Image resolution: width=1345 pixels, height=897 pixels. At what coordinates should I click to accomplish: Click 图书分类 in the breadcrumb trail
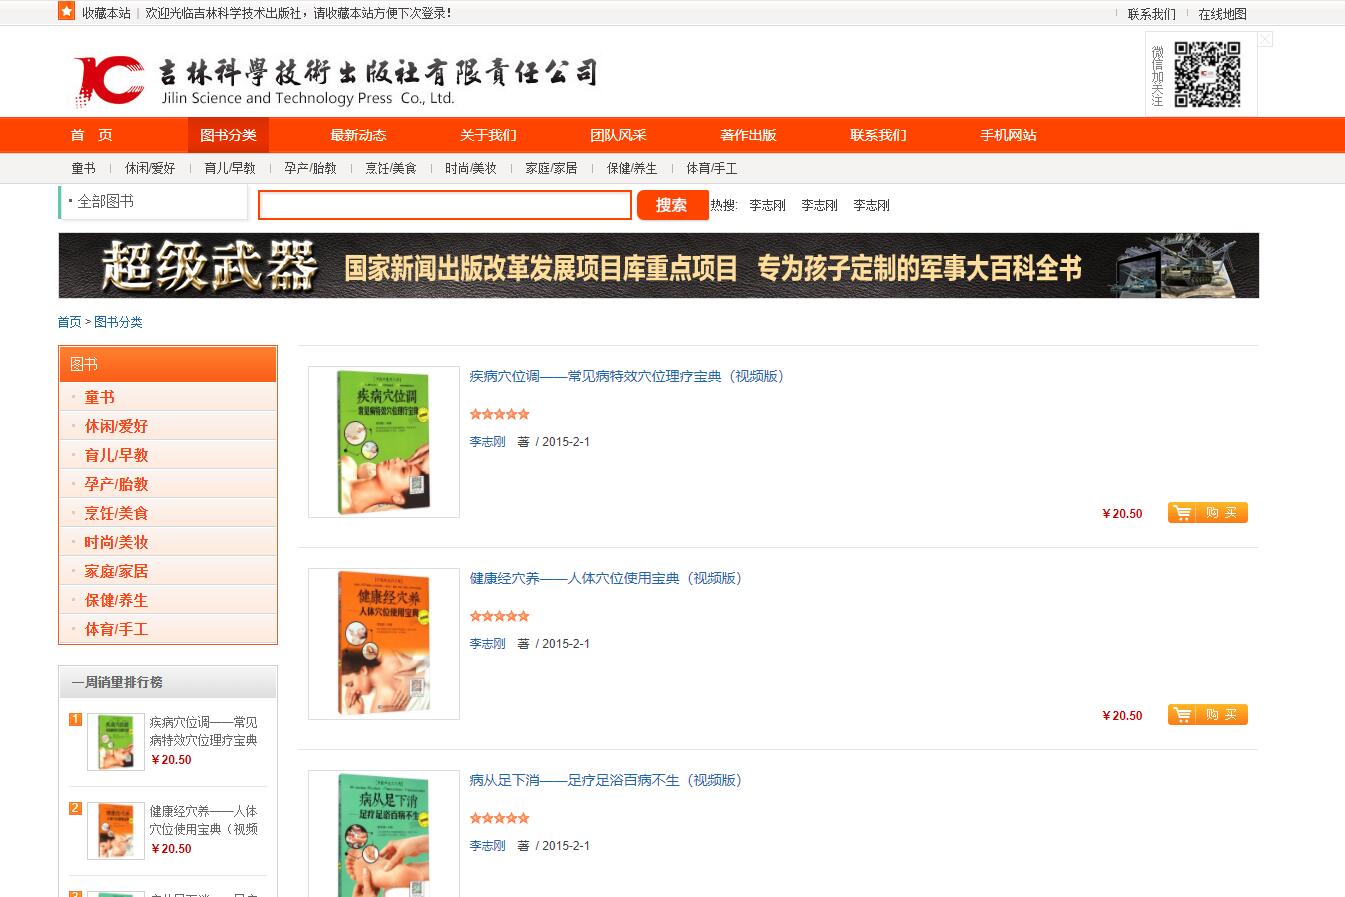click(x=118, y=322)
